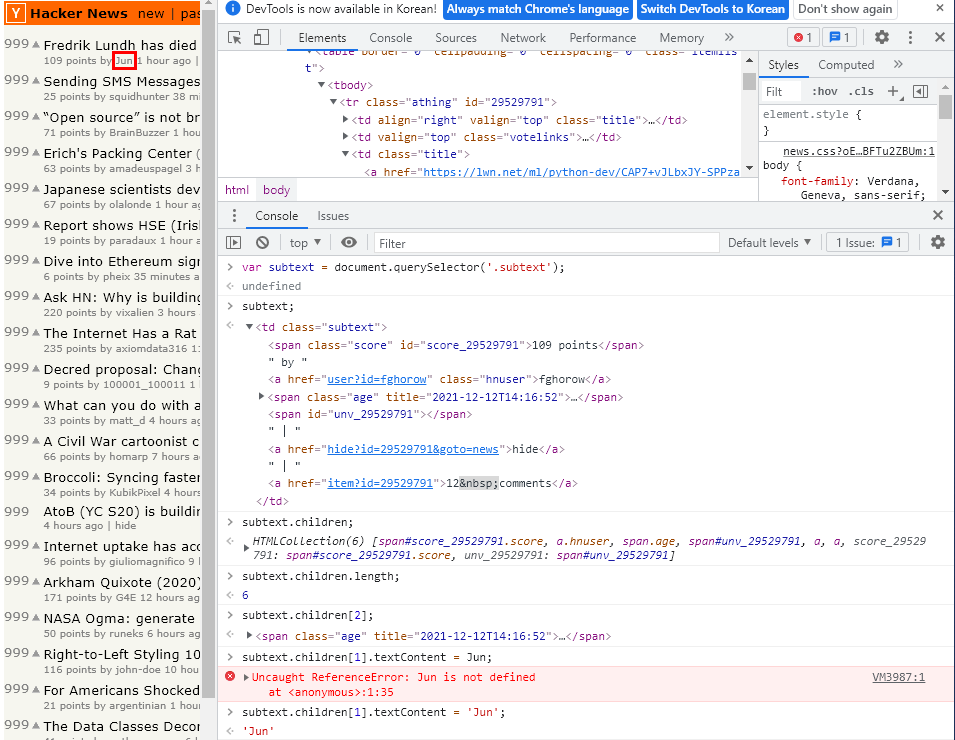Click the red error count badge
955x740 pixels.
[803, 38]
